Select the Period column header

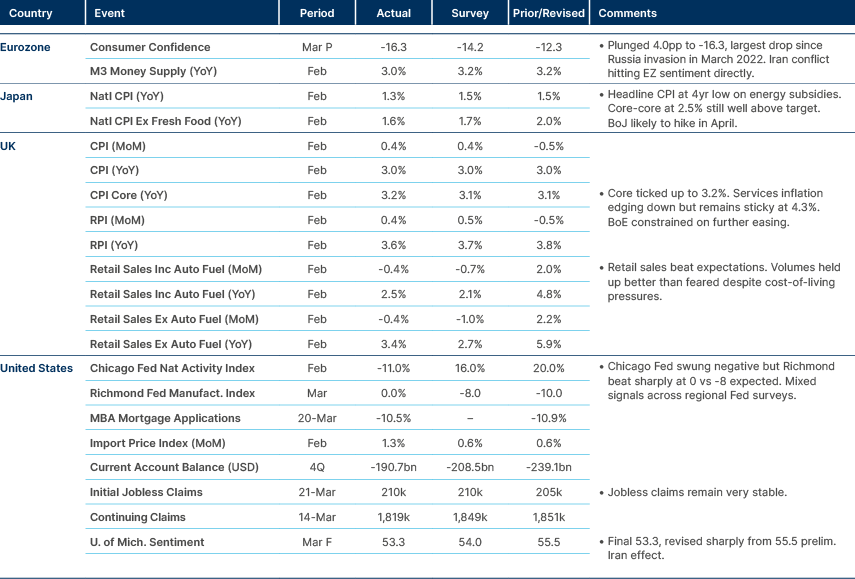pyautogui.click(x=317, y=13)
